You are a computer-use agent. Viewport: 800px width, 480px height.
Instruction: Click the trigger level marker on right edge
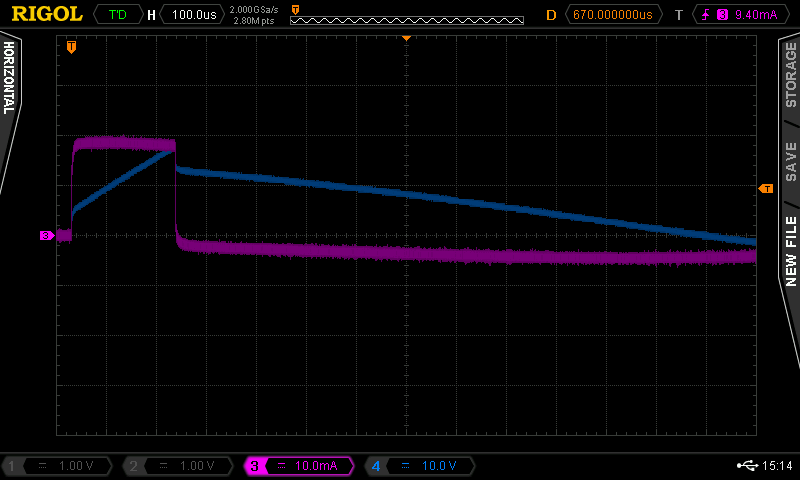pos(766,188)
